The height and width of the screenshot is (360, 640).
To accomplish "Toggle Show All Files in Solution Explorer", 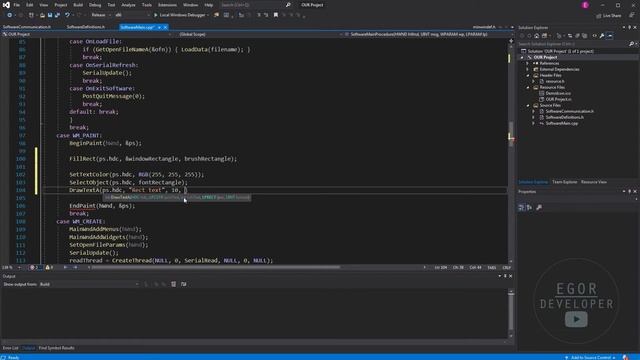I will point(584,36).
